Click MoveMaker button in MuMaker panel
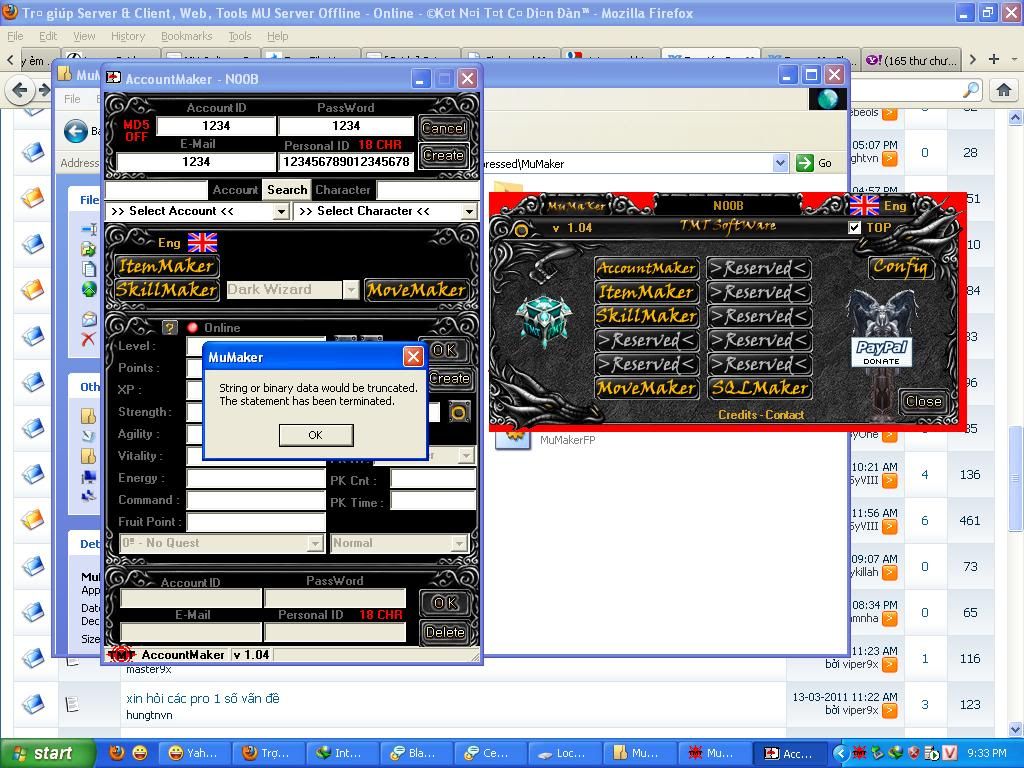Image resolution: width=1024 pixels, height=768 pixels. pyautogui.click(x=647, y=388)
